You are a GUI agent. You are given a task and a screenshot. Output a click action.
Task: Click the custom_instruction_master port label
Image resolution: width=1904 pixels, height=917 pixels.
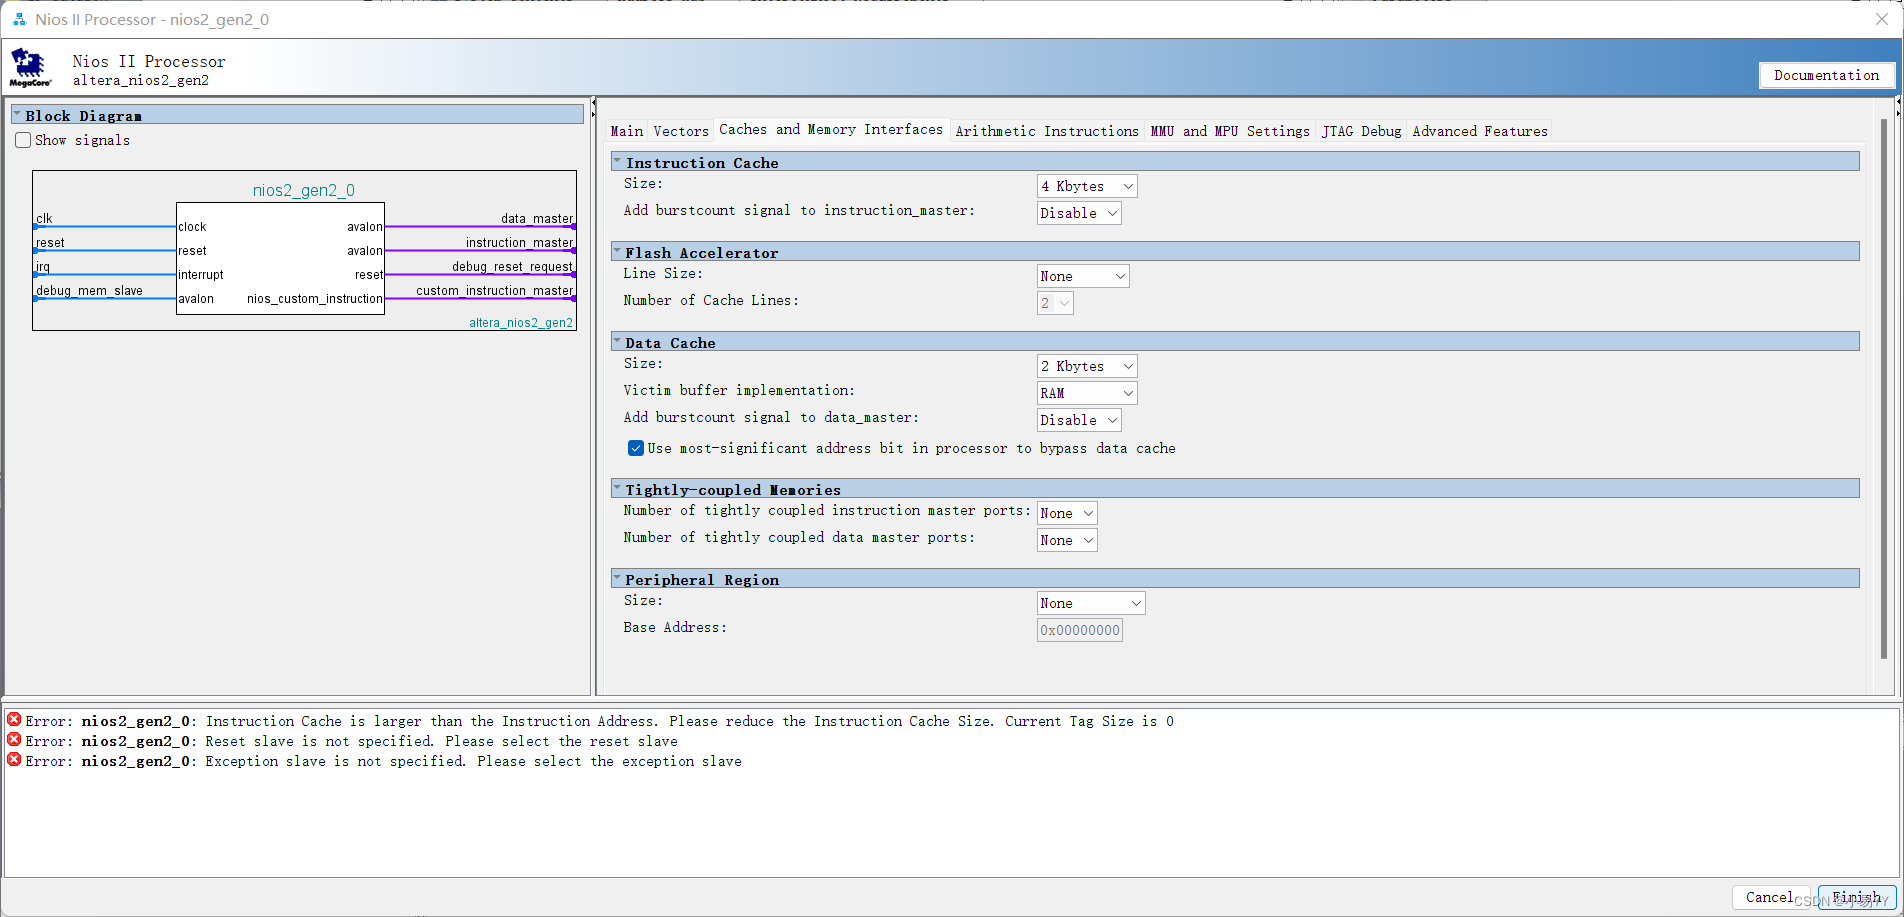494,290
